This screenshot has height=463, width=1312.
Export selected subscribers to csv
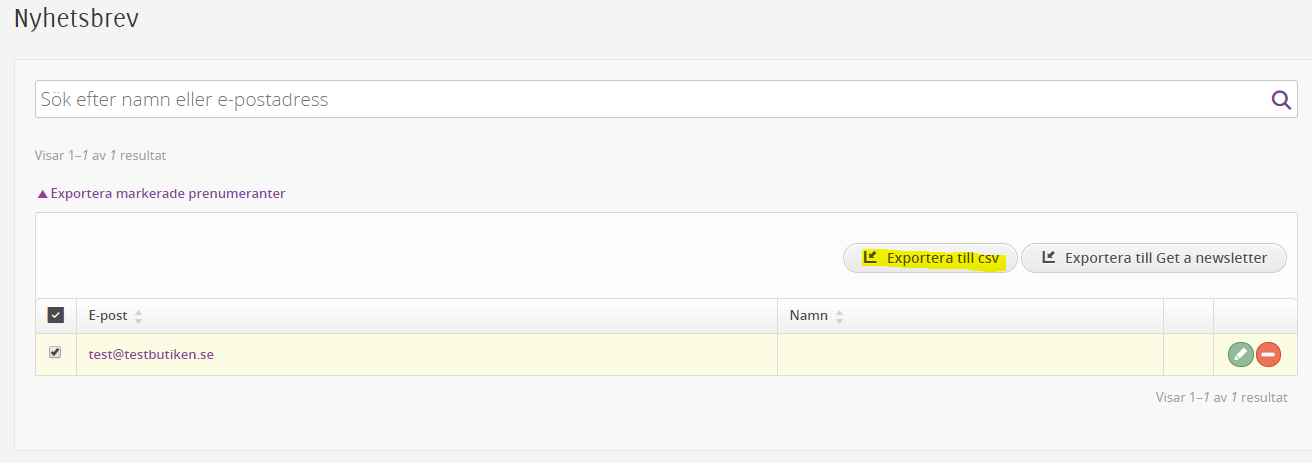pyautogui.click(x=930, y=258)
